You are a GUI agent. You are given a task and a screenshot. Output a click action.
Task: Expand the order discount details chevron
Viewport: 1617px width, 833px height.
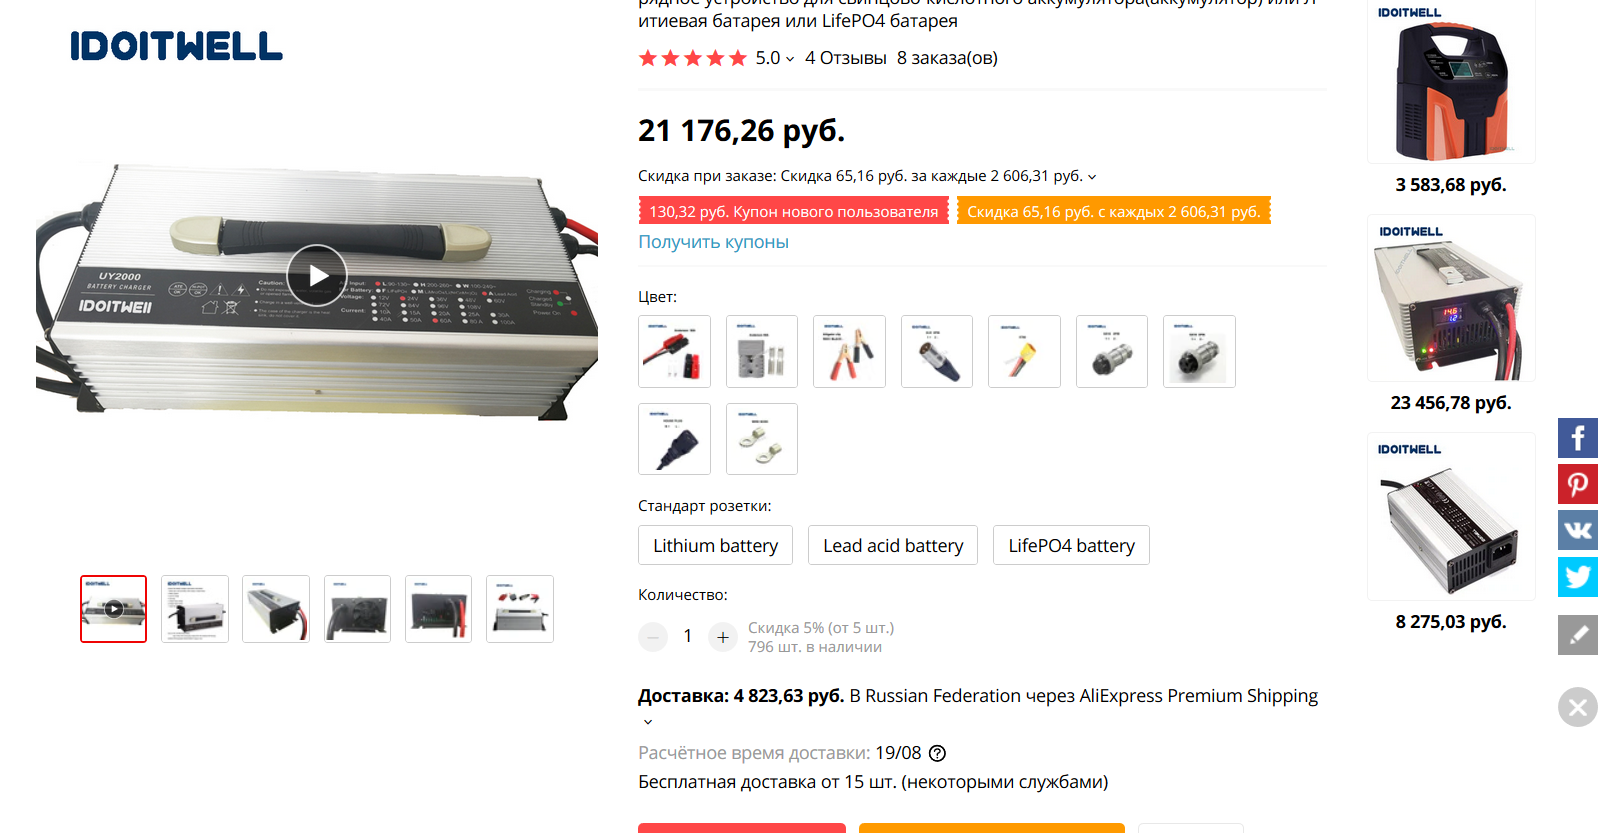point(1092,177)
